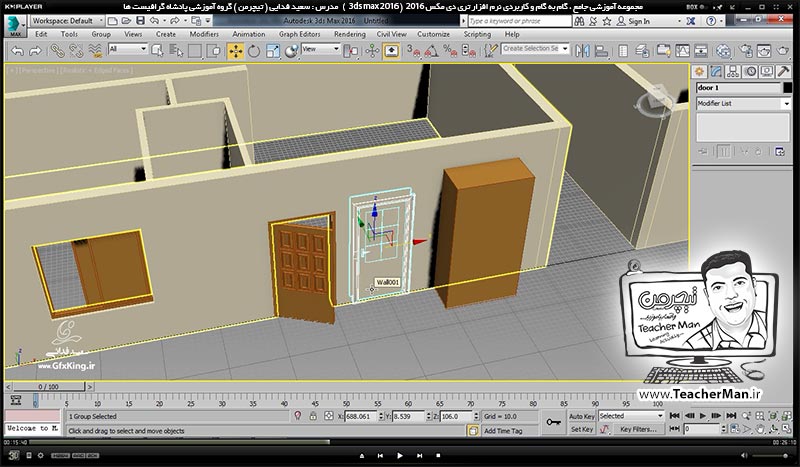Open the Rendering menu
Screen dimensions: 800x467
click(349, 34)
